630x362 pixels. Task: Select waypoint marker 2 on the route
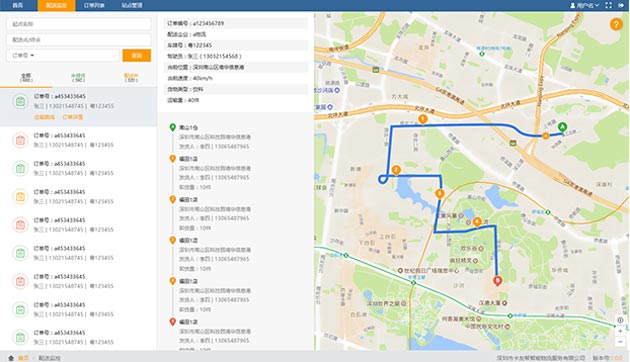point(396,170)
